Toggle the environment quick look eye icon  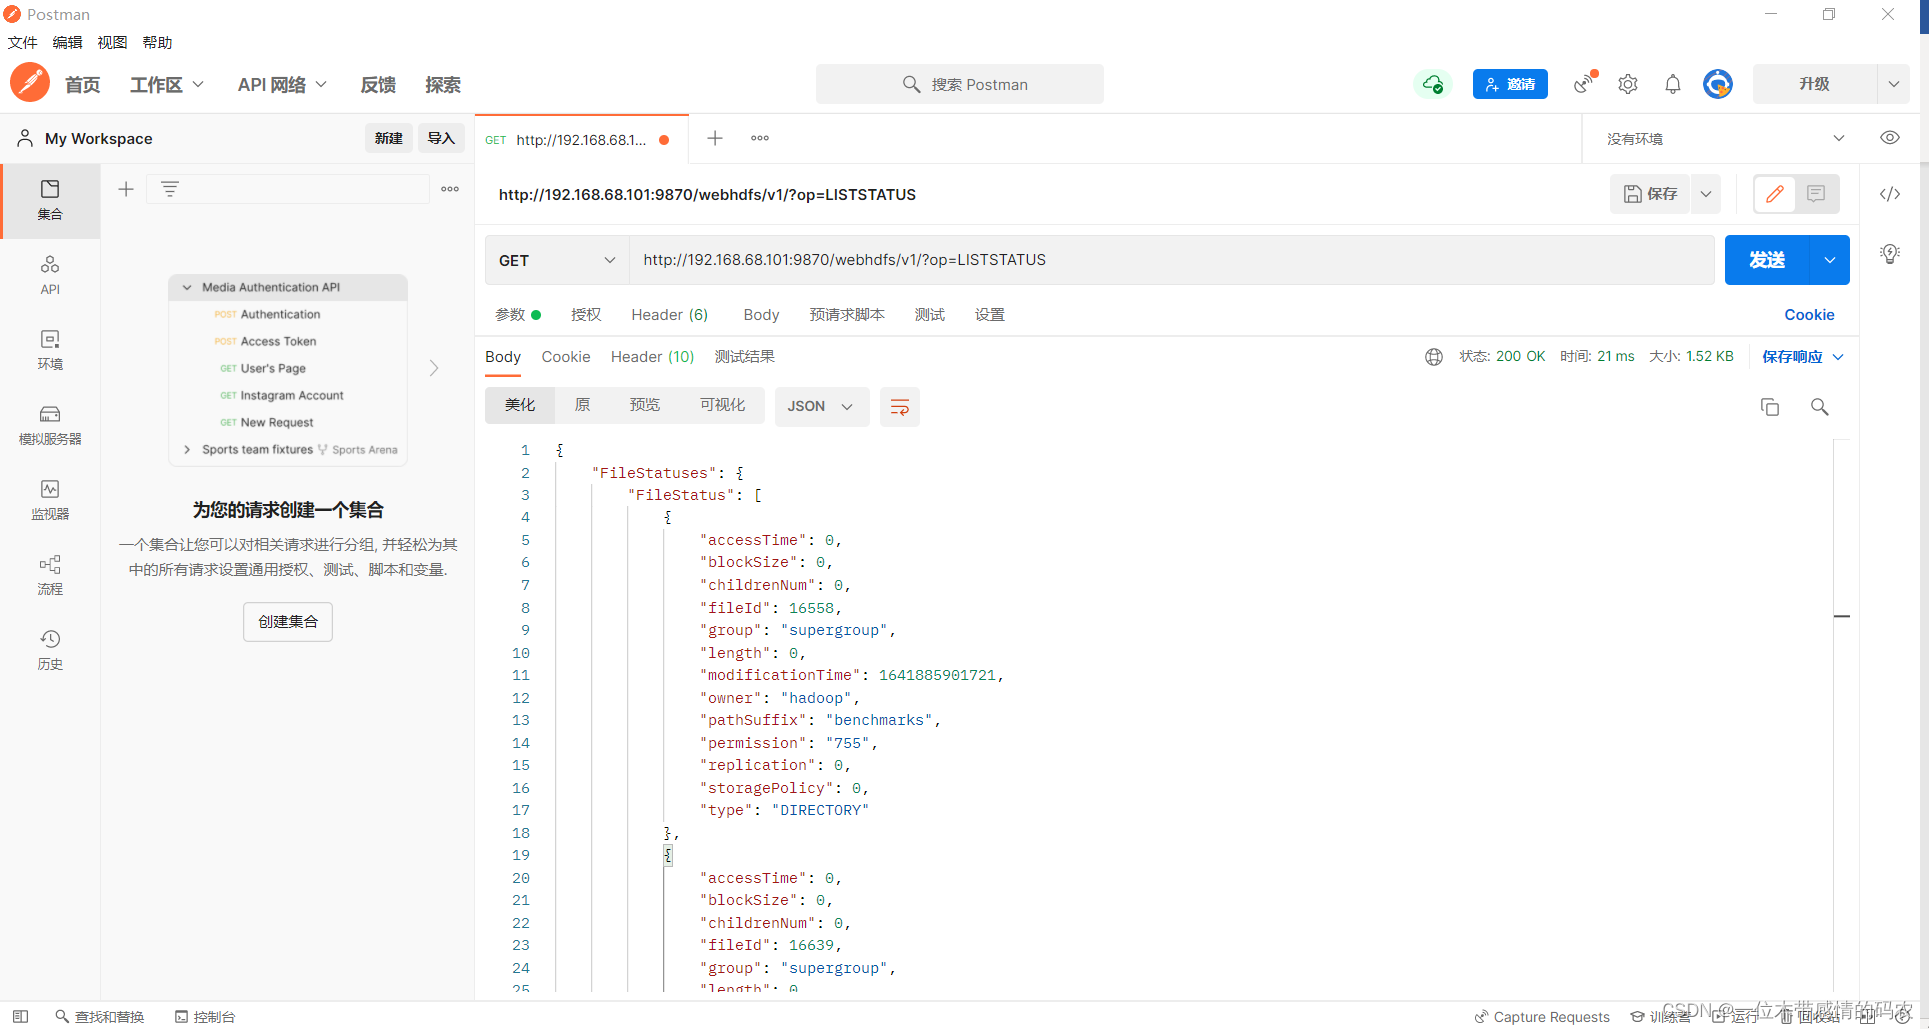1889,138
